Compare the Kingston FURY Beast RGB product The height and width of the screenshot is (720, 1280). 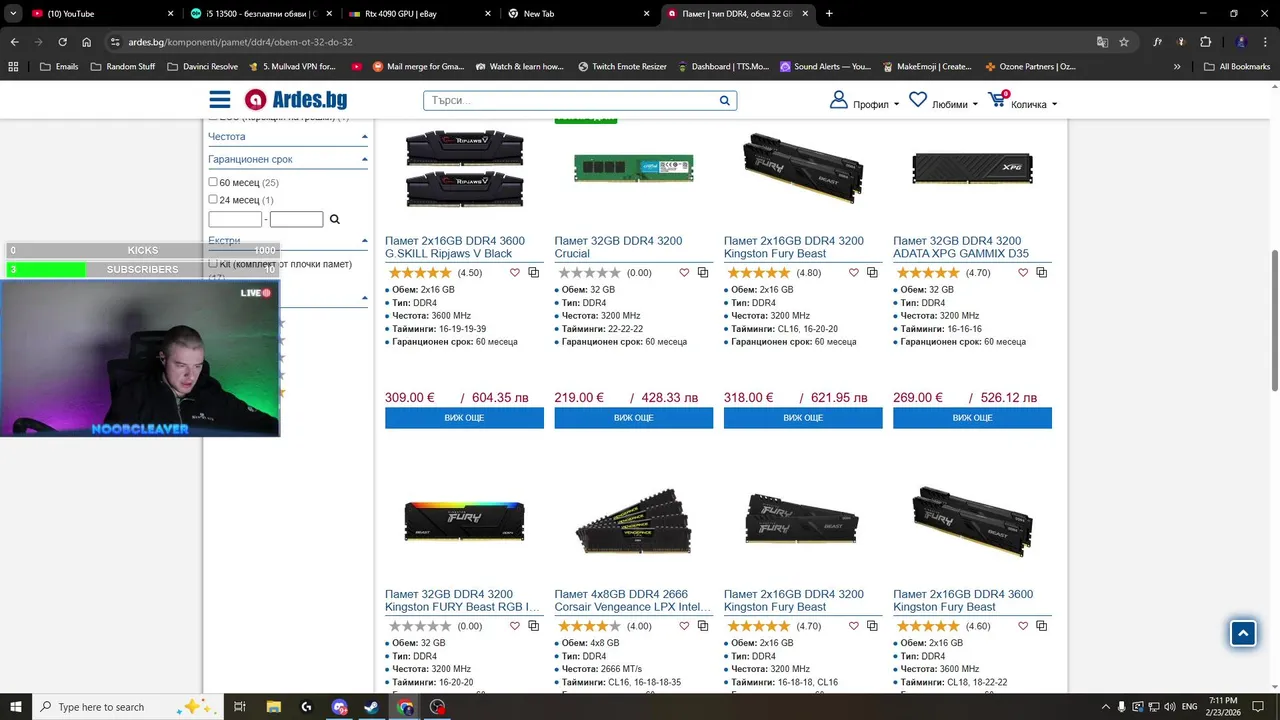click(533, 626)
